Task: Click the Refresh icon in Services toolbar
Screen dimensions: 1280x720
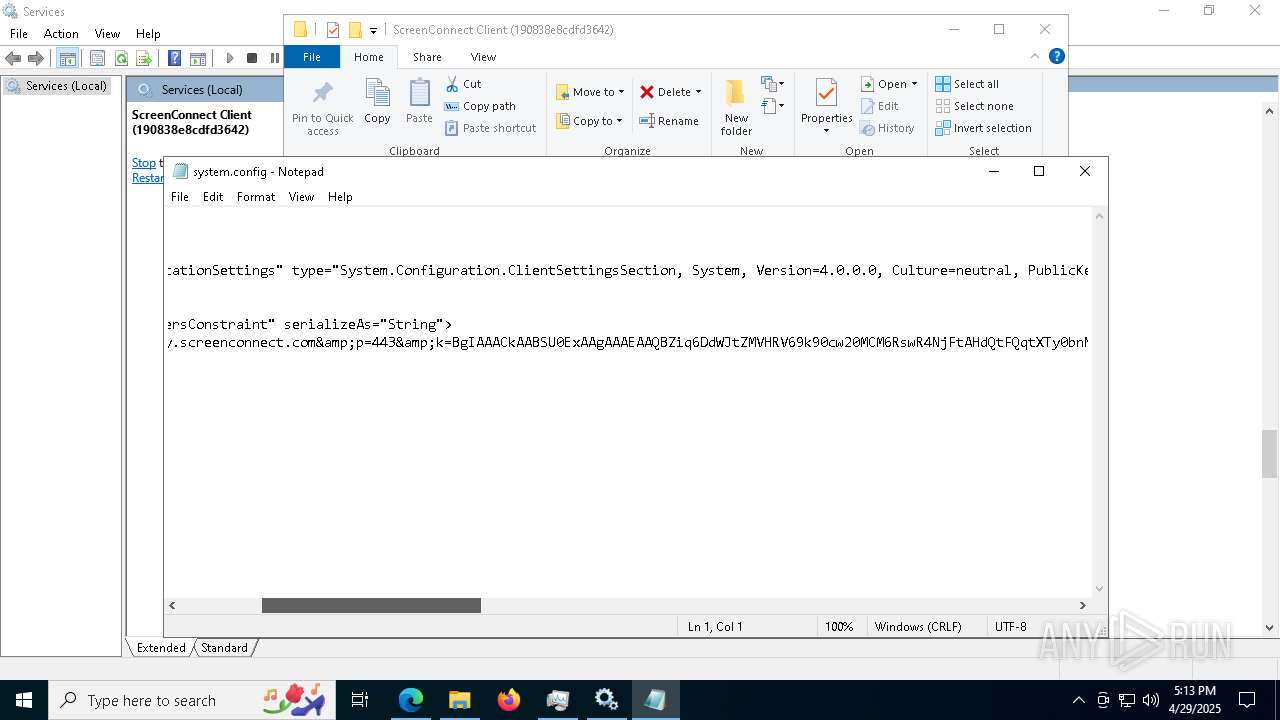Action: click(x=121, y=59)
